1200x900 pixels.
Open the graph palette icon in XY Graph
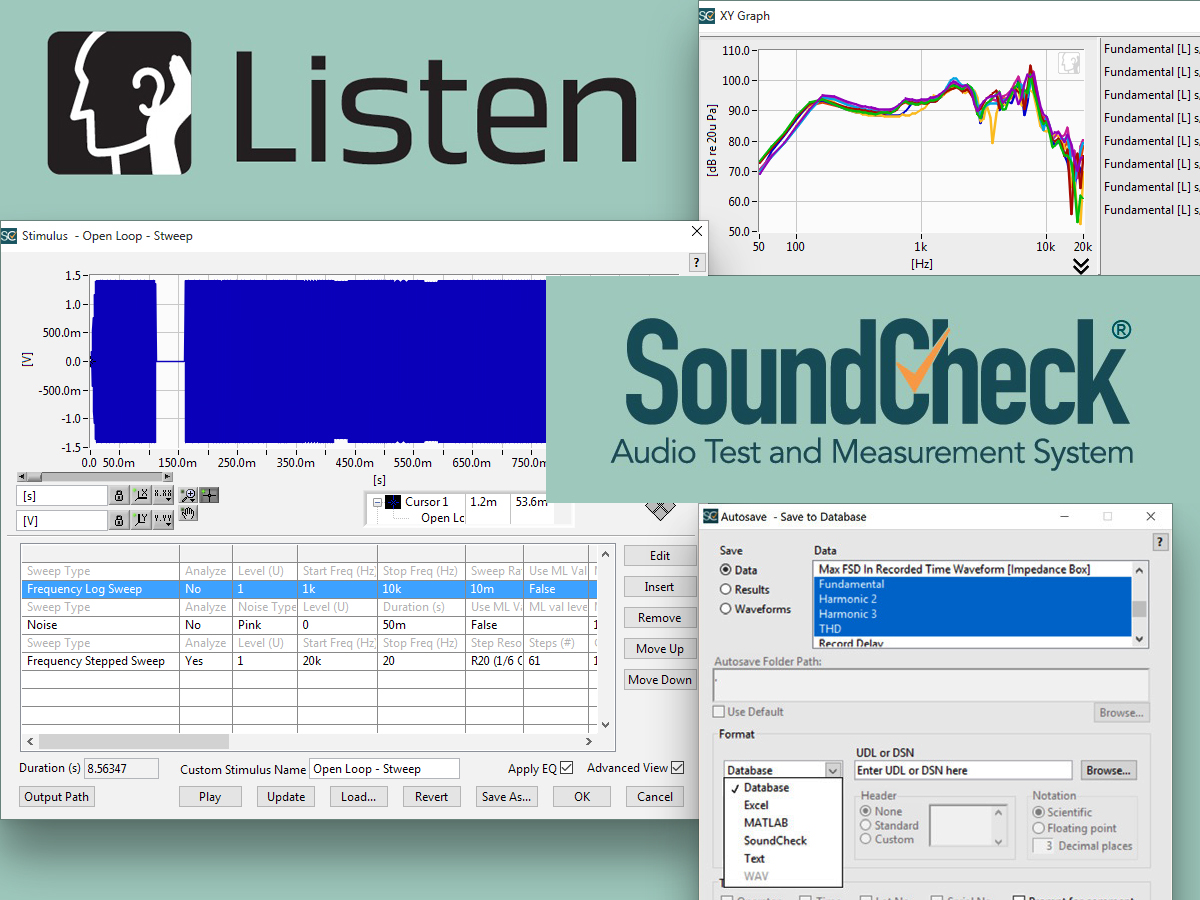[1069, 62]
